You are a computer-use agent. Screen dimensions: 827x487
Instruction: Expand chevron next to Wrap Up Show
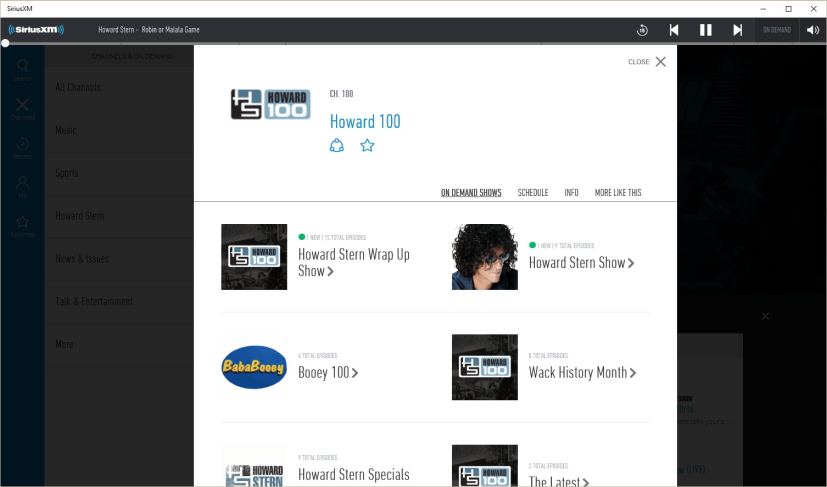331,271
